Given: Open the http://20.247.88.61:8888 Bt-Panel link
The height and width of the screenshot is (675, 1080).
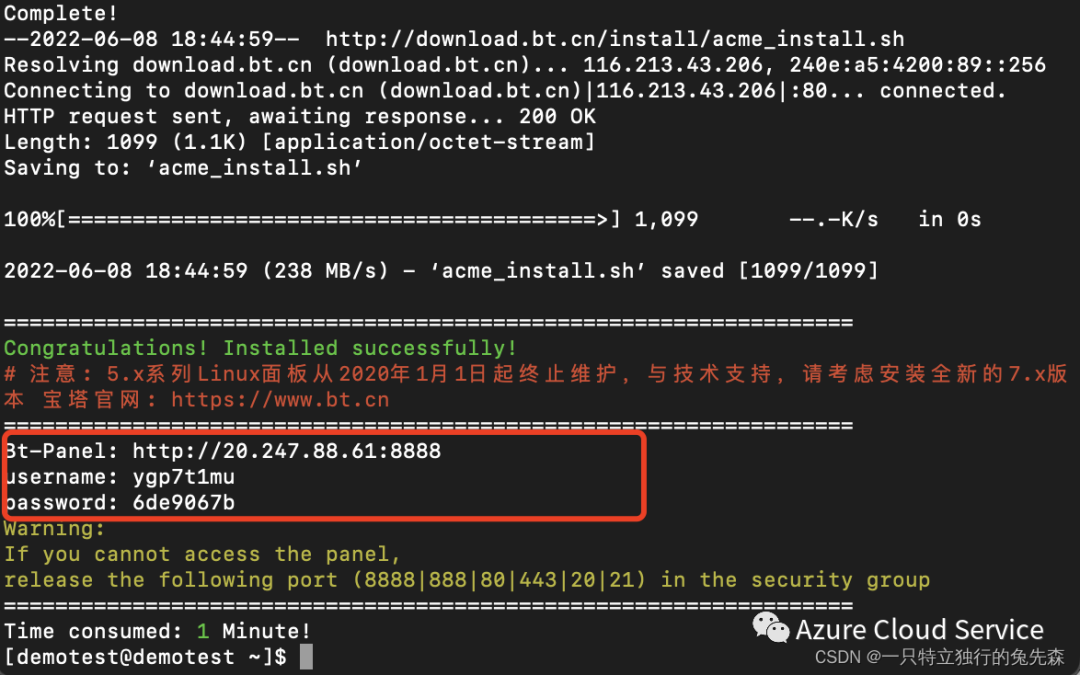Looking at the screenshot, I should 287,451.
